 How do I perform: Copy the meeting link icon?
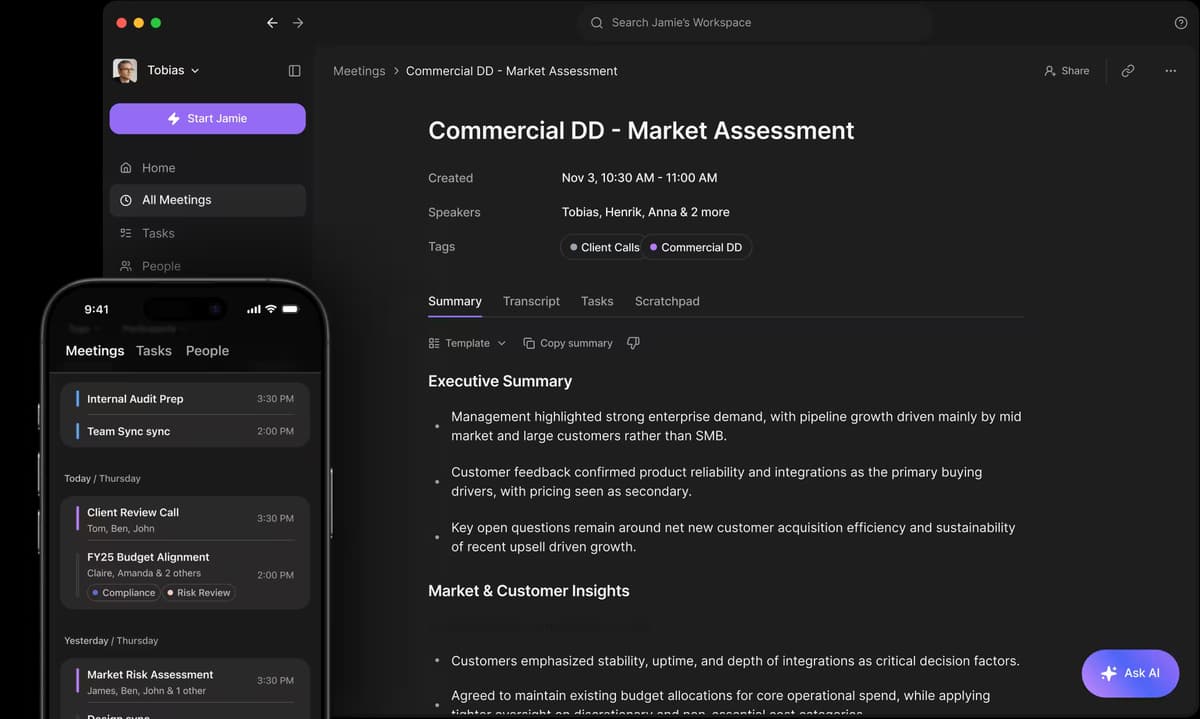pyautogui.click(x=1128, y=71)
